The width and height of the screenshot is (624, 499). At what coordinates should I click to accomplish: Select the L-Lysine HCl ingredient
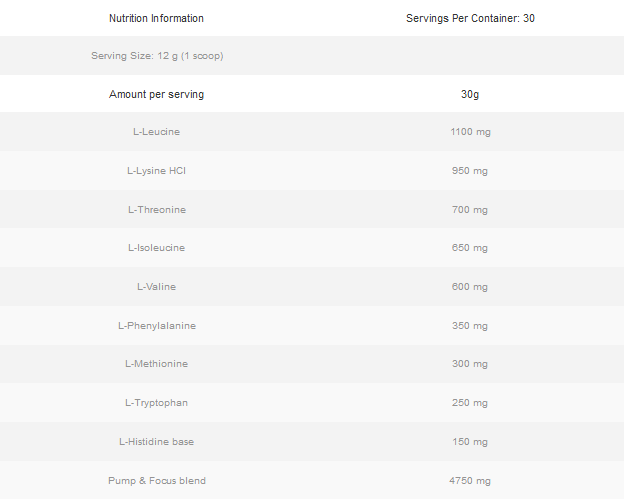coord(156,171)
